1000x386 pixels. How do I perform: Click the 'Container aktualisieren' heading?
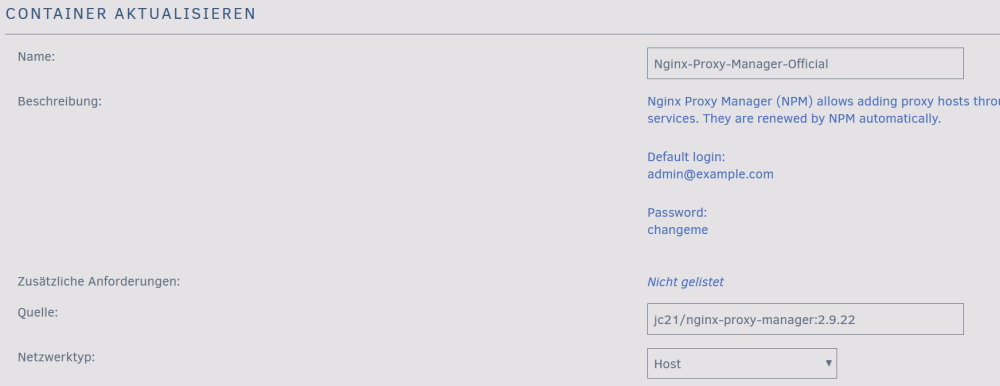[131, 13]
